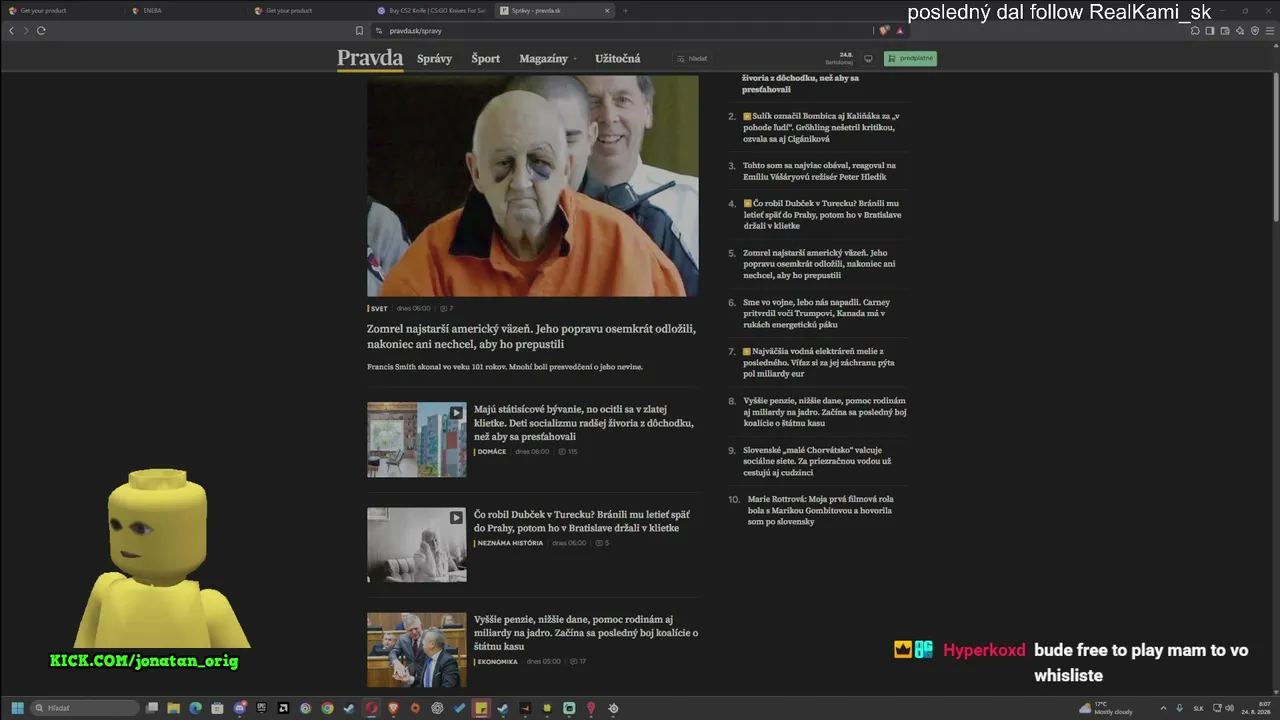The height and width of the screenshot is (720, 1280).
Task: Open the NEZNÁMA HISTÓRIA category tag
Action: pos(510,543)
